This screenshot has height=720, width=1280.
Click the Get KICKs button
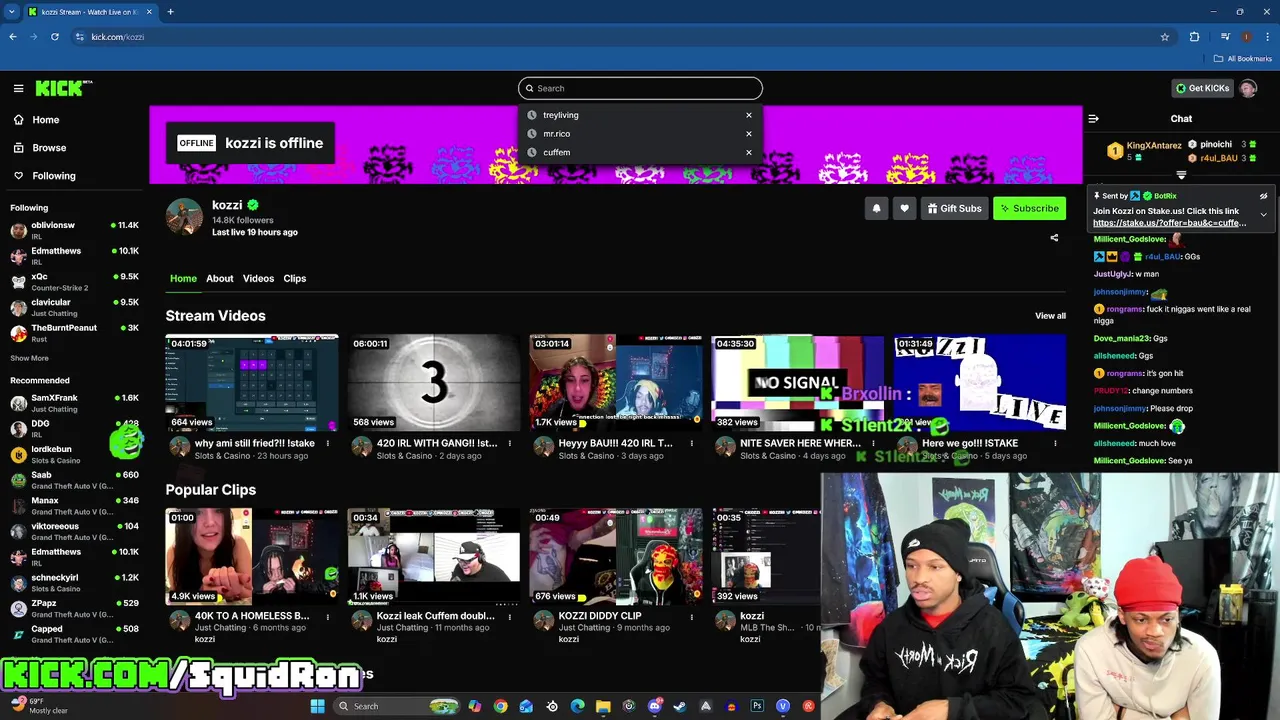[1202, 88]
